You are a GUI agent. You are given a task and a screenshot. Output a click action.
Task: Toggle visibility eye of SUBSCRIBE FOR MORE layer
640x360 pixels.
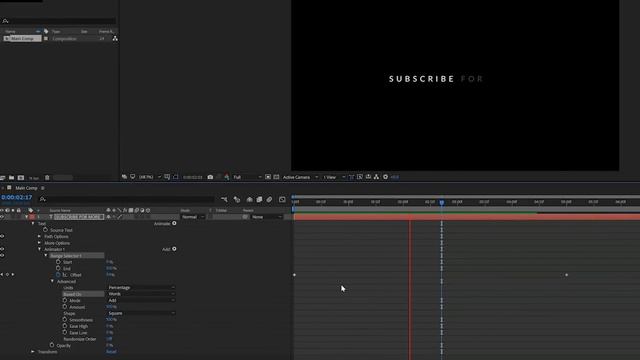click(x=2, y=217)
